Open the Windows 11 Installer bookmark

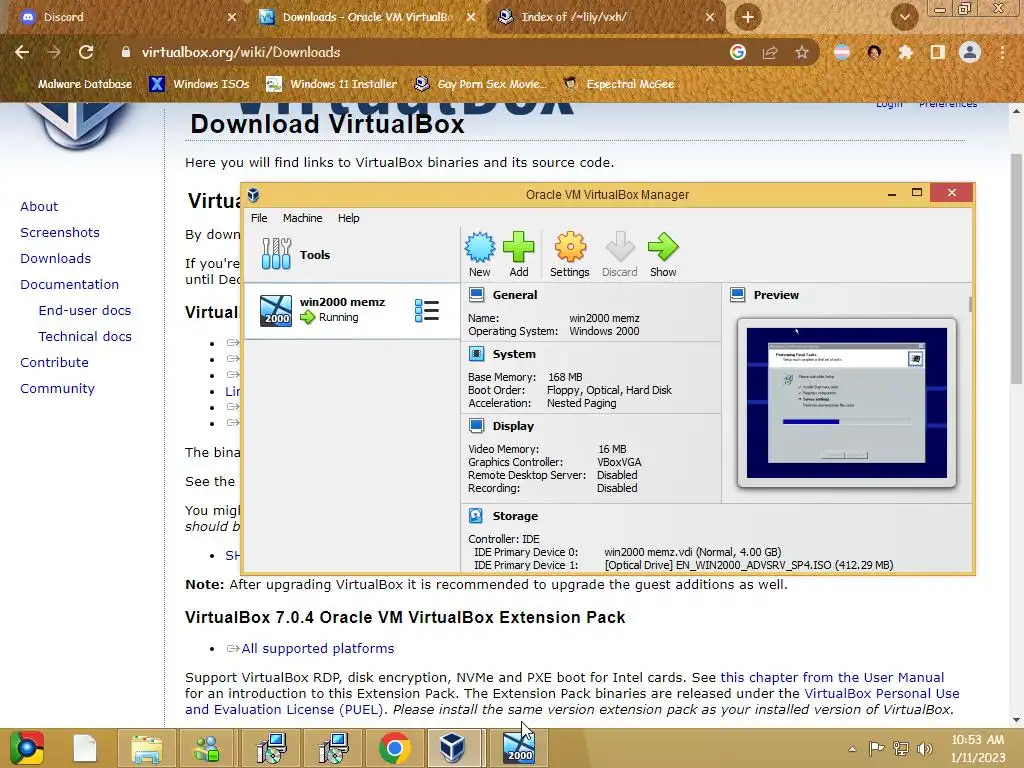click(332, 84)
